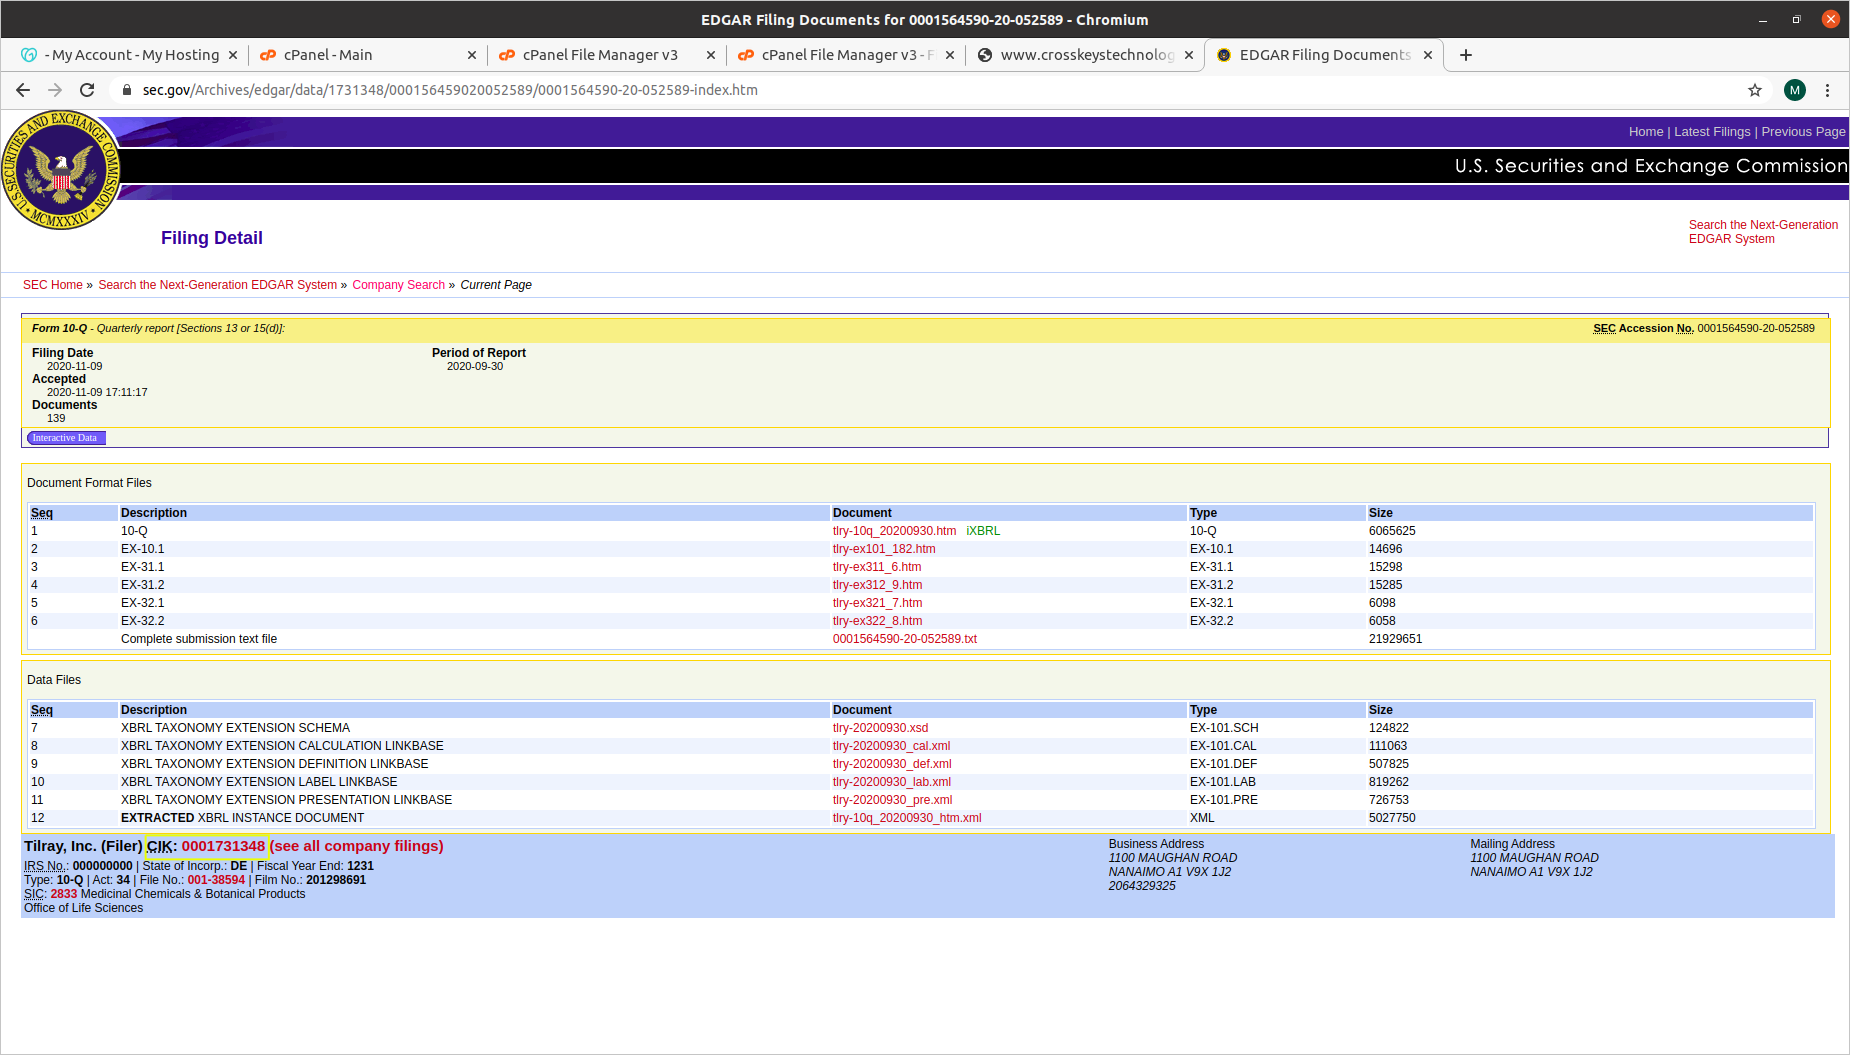
Task: Bookmark this page with star icon
Action: point(1754,90)
